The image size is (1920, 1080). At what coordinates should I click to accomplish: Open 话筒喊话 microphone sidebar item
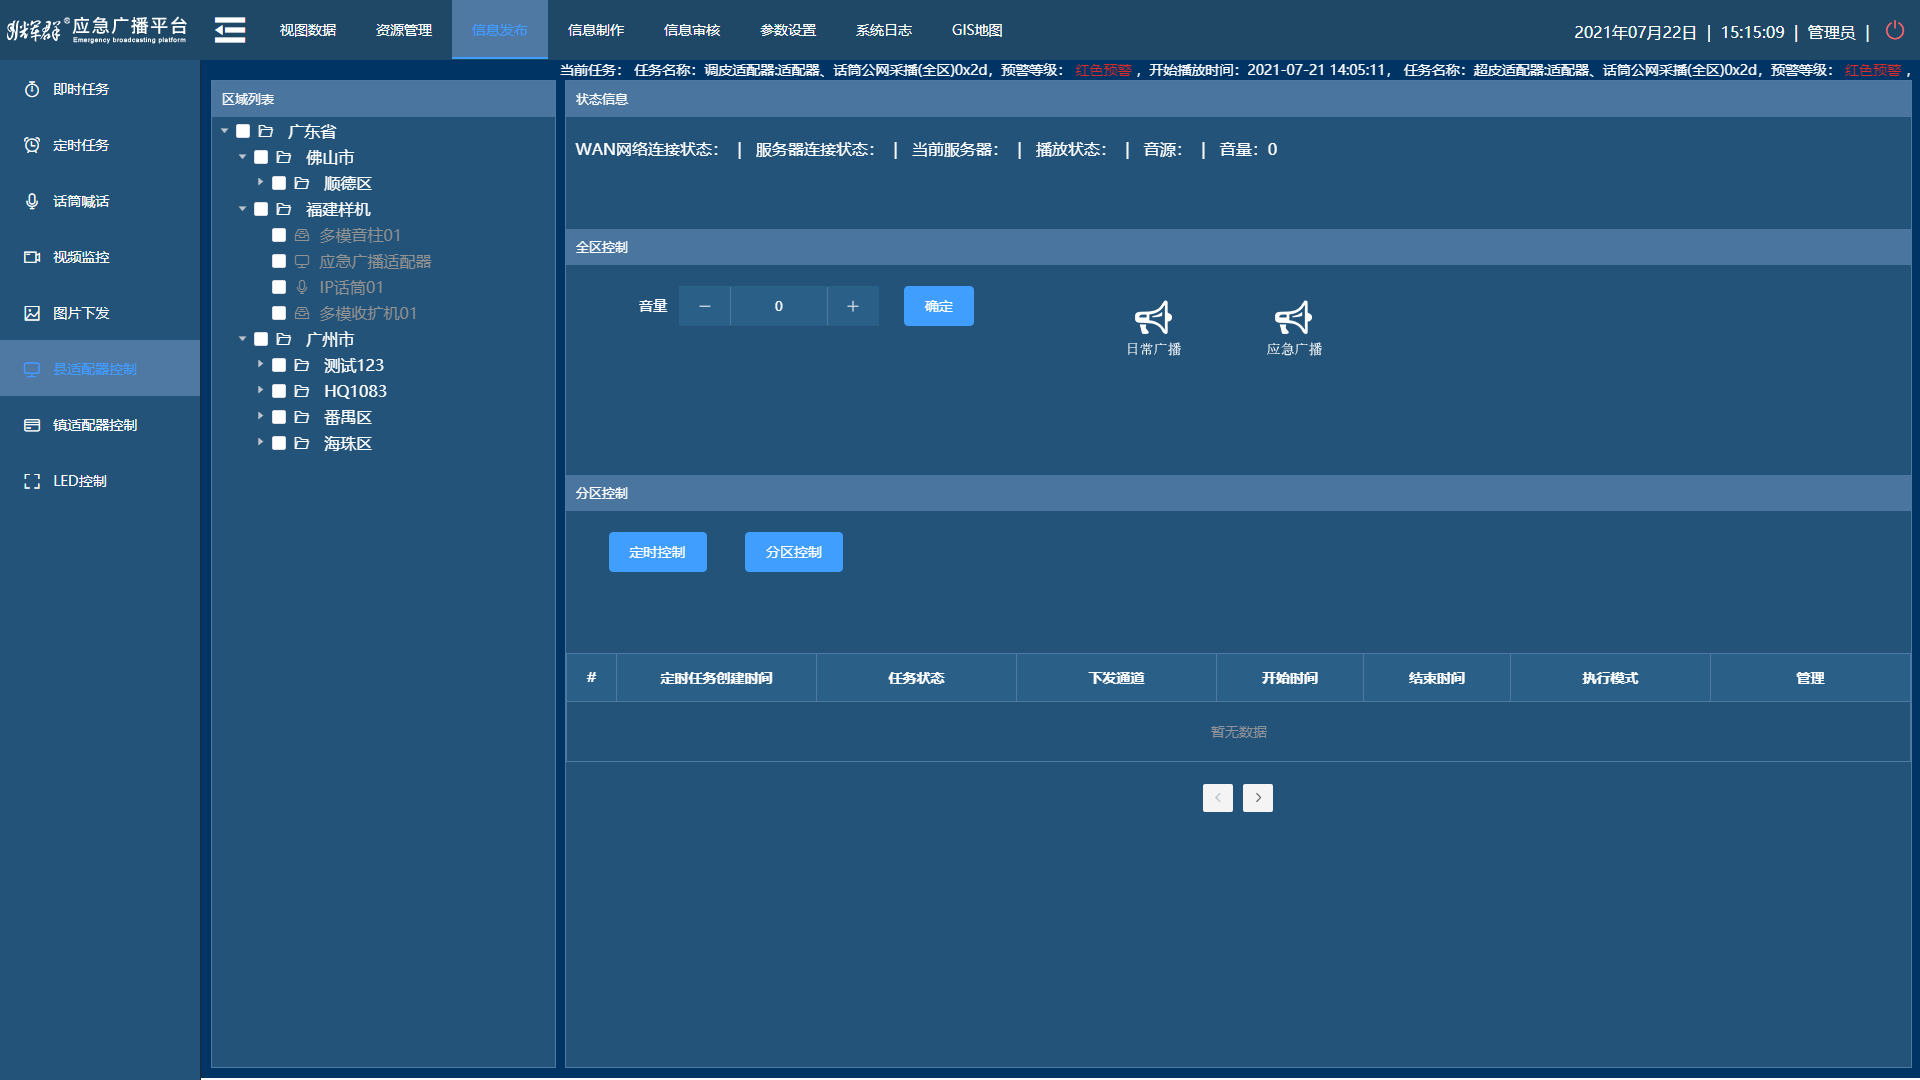click(81, 201)
